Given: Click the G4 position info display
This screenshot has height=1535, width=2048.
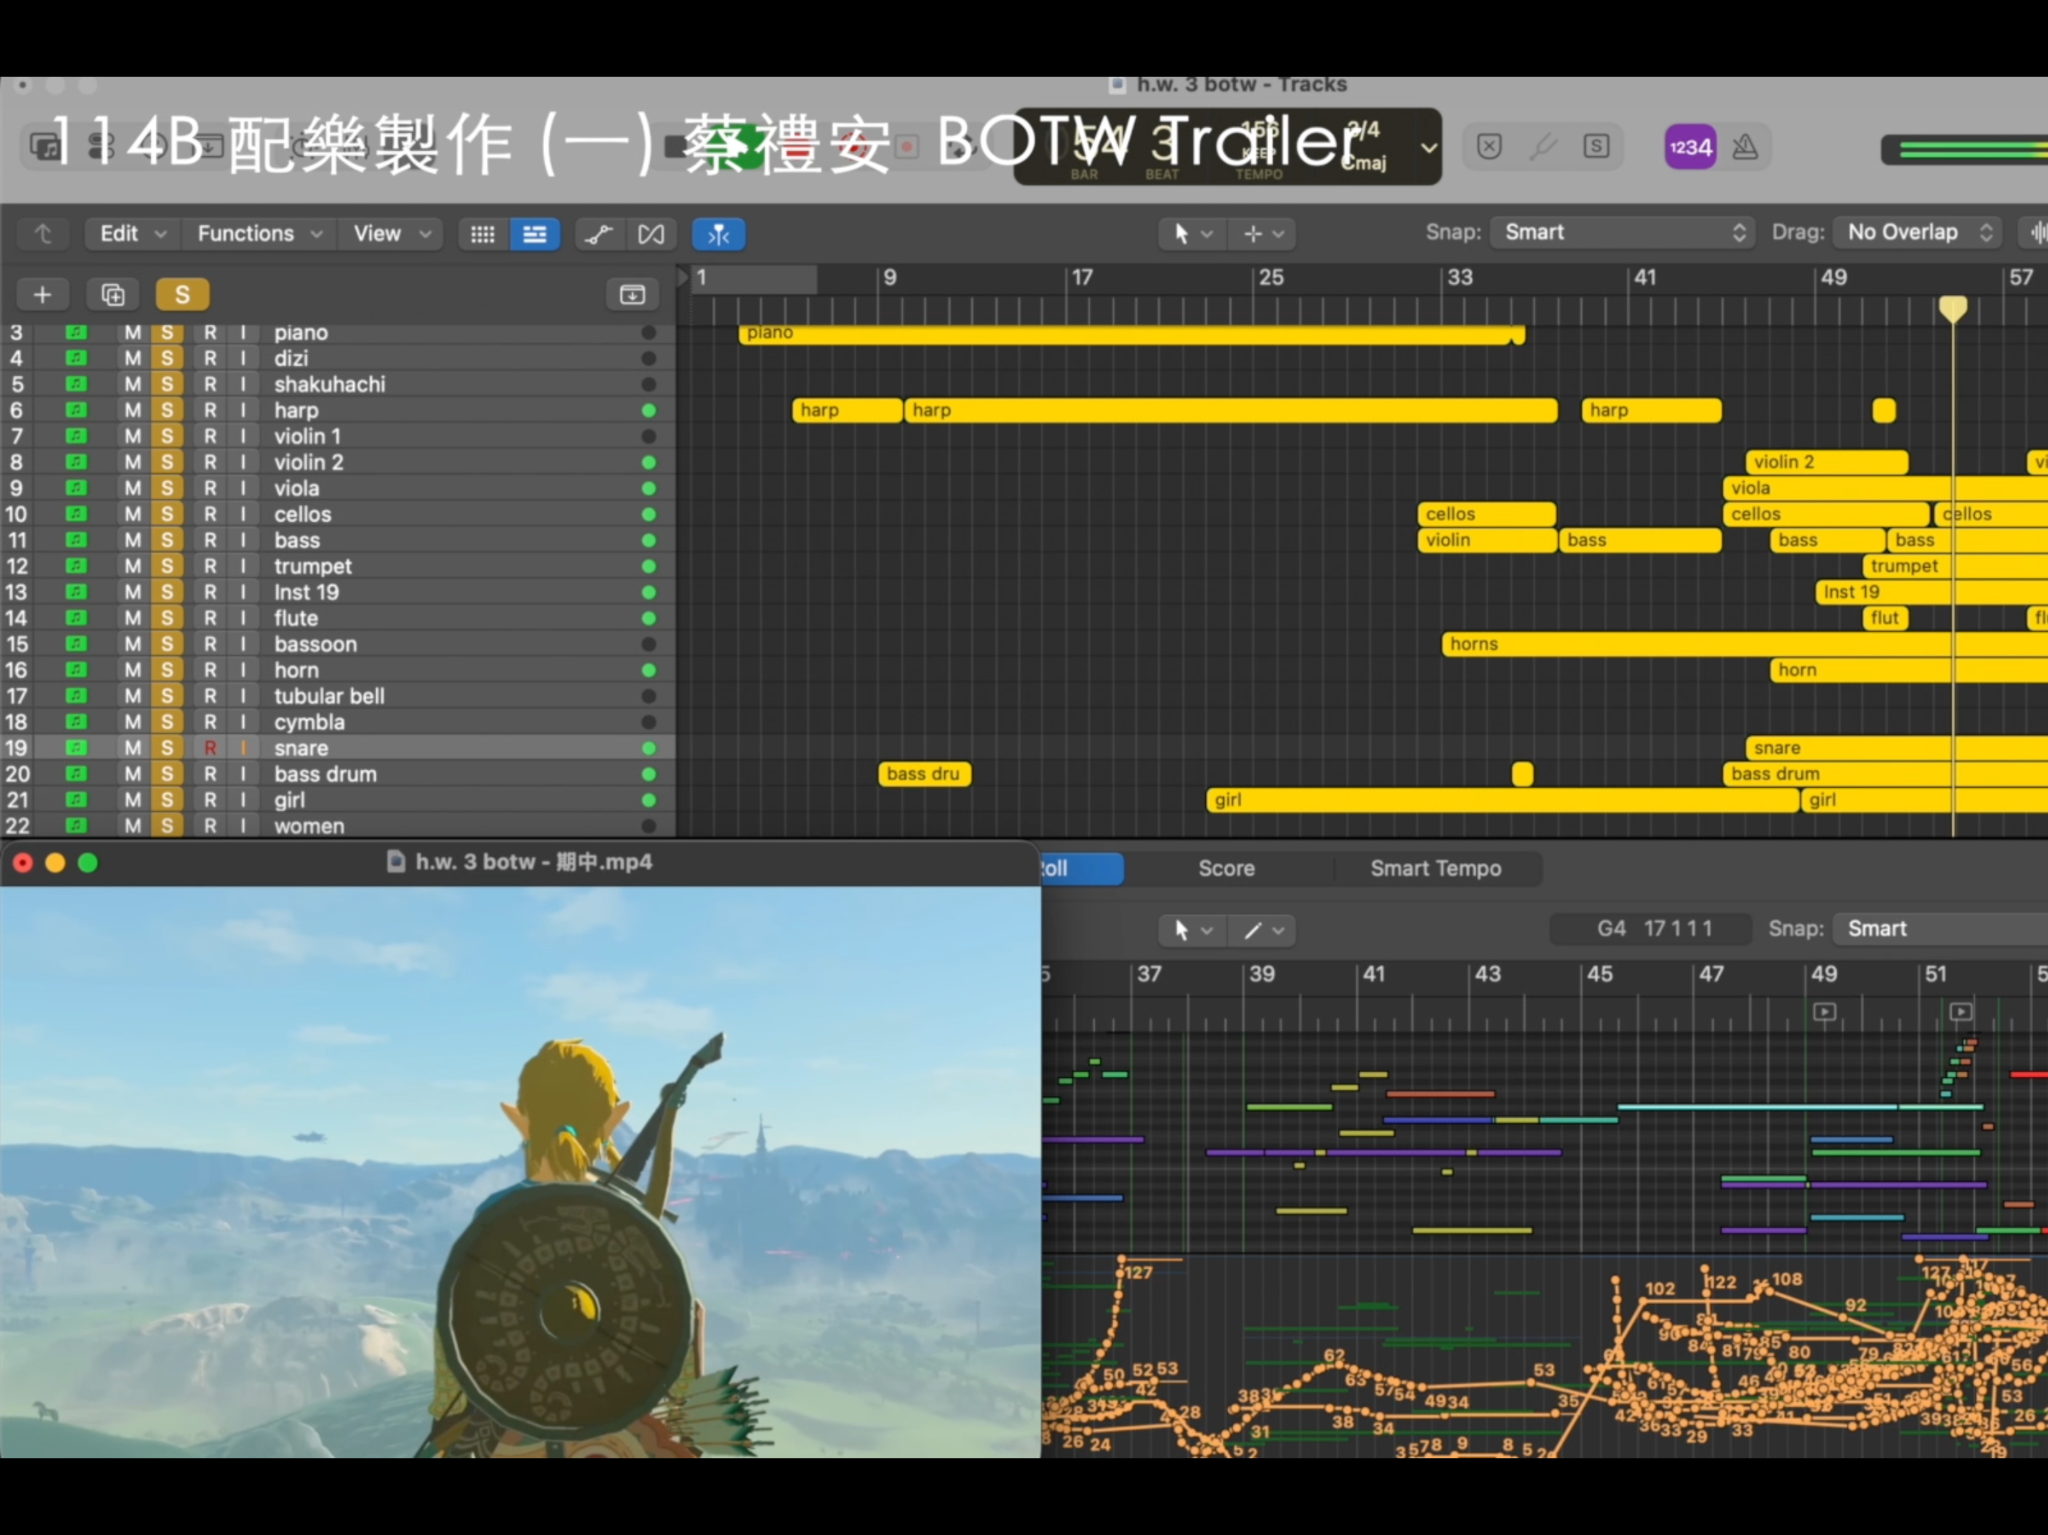Looking at the screenshot, I should click(x=1651, y=929).
